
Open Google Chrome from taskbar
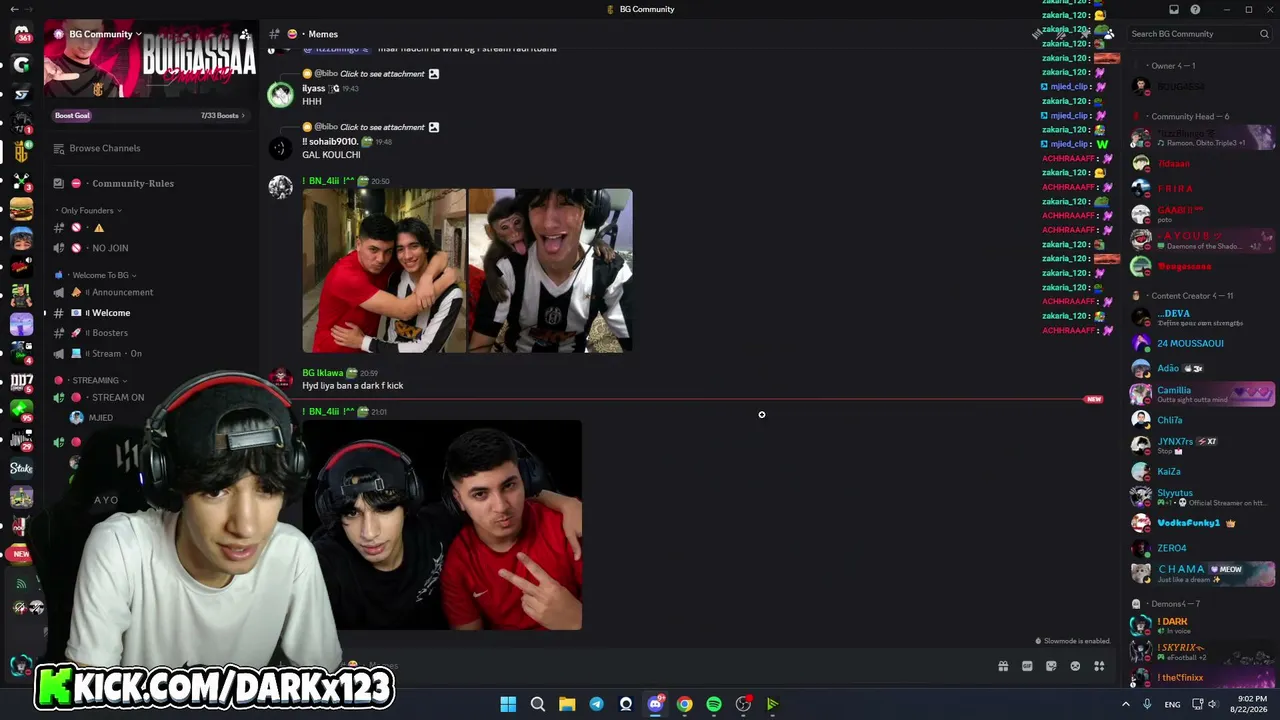pos(684,704)
